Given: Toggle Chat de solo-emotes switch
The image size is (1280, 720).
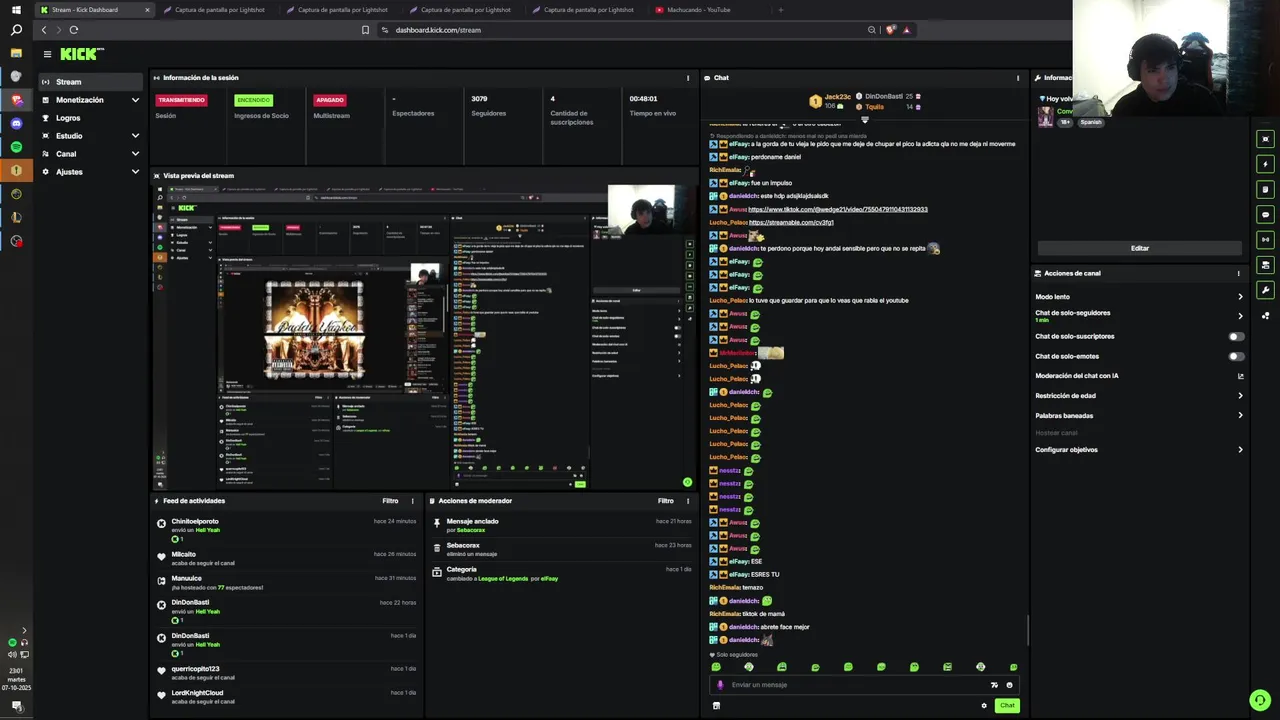Looking at the screenshot, I should (1237, 356).
